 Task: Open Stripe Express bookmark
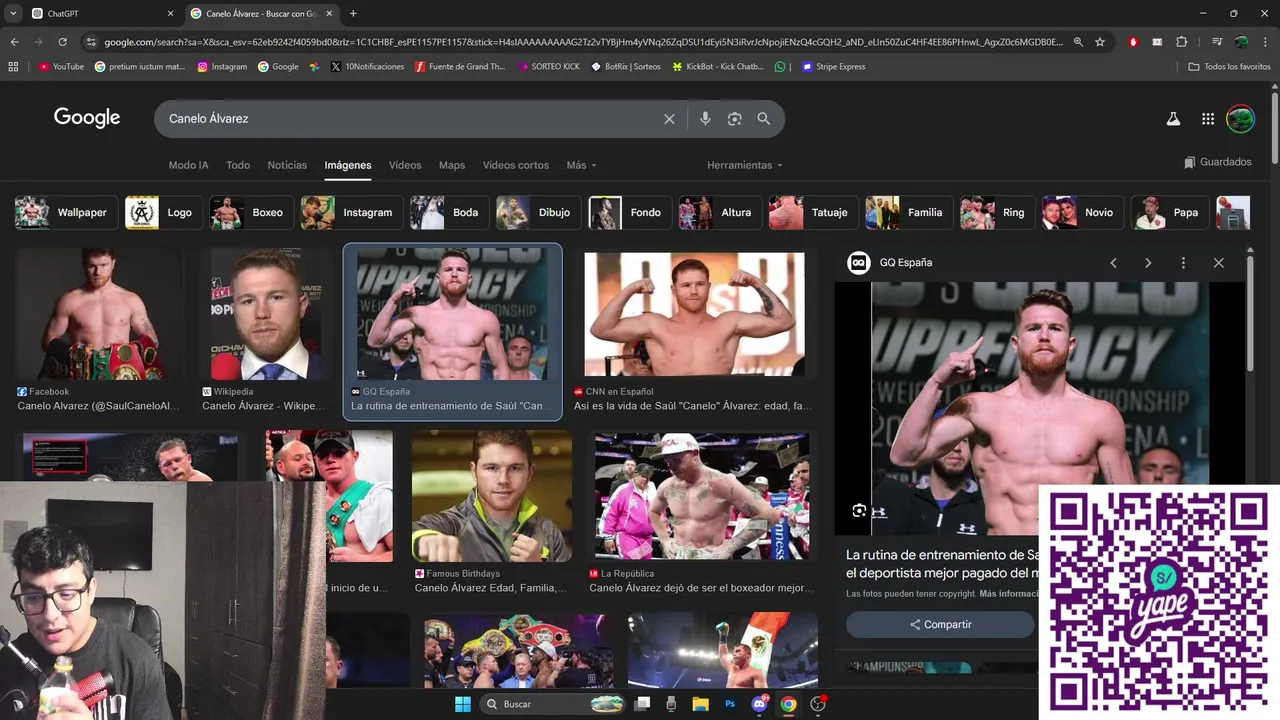833,67
